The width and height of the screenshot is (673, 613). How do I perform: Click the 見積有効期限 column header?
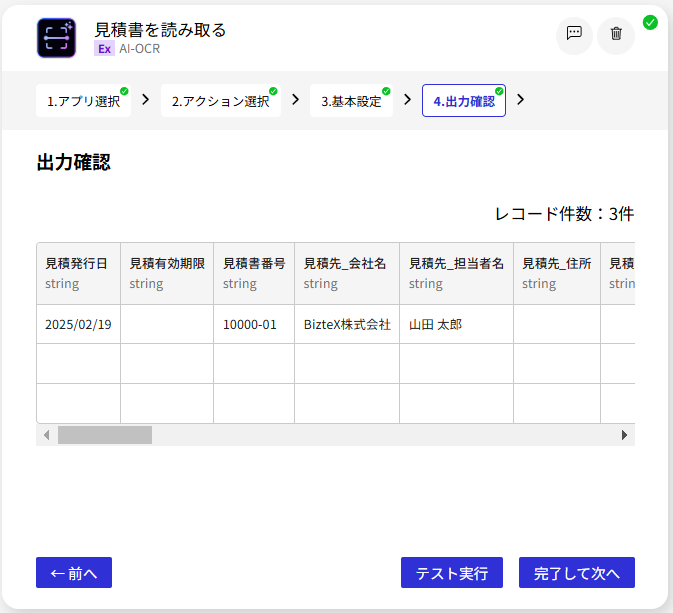(167, 273)
